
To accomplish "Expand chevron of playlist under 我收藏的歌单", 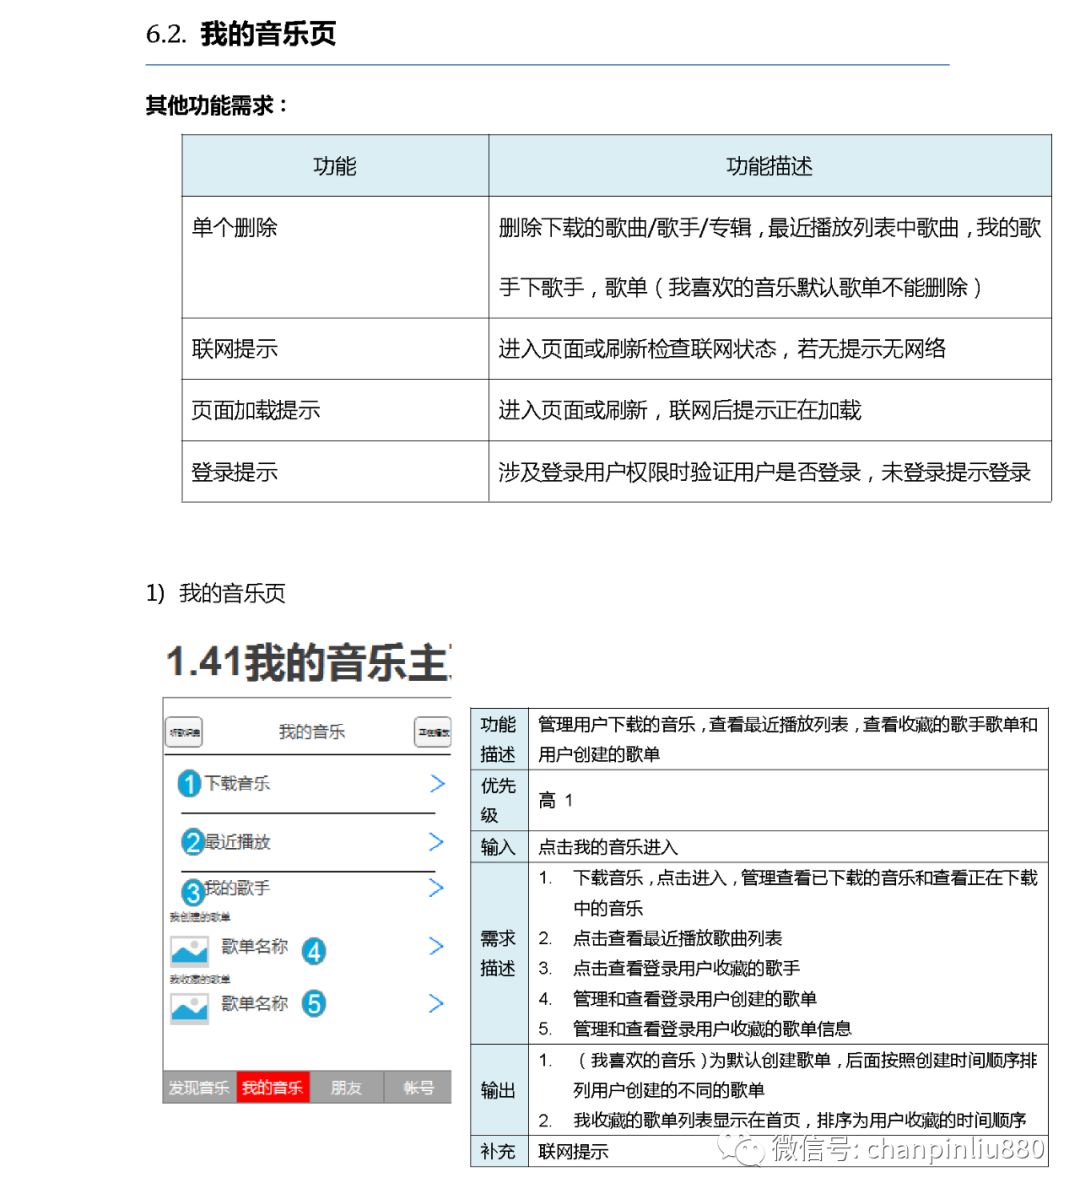I will 437,1003.
